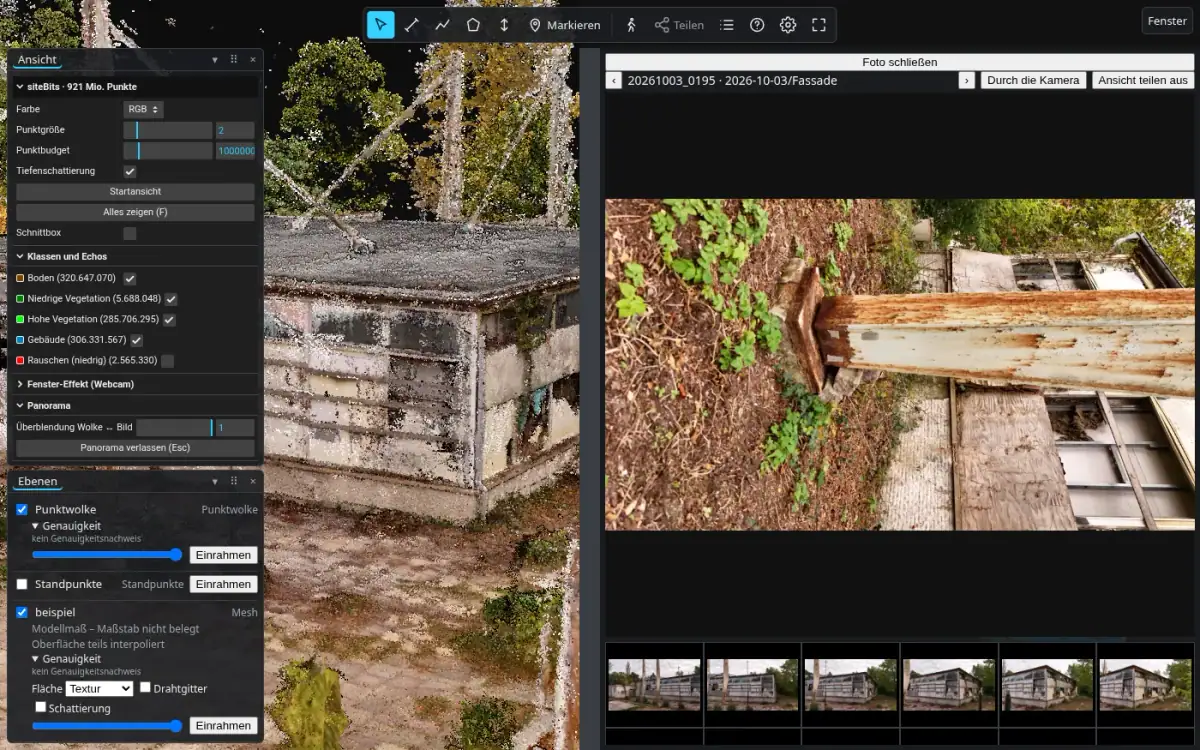This screenshot has width=1200, height=750.
Task: Toggle the Hohe Vegetation class checkbox
Action: (169, 320)
